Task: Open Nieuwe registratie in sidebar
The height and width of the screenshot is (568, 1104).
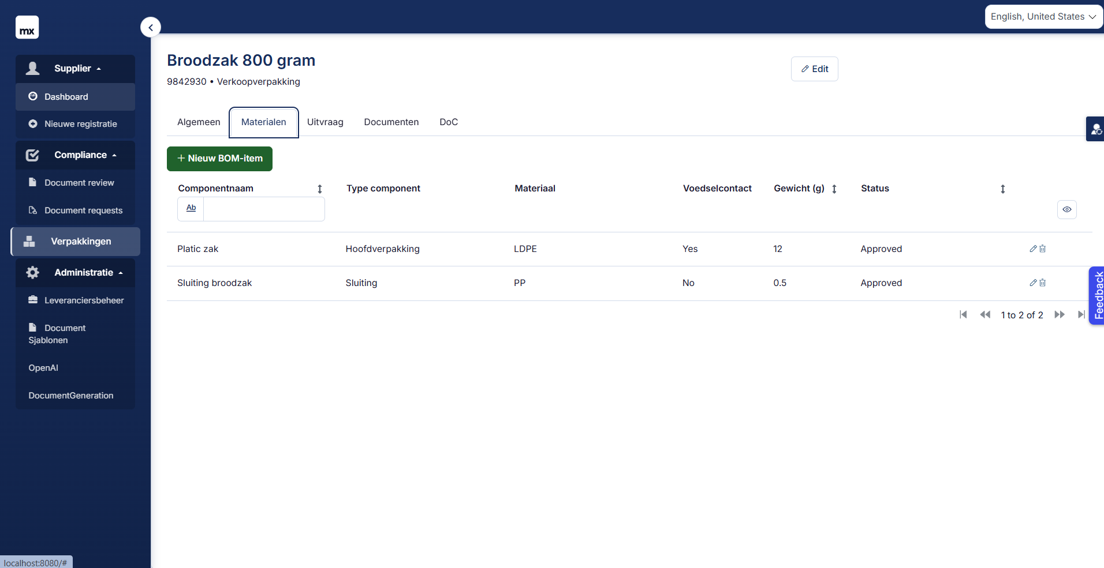Action: point(75,124)
